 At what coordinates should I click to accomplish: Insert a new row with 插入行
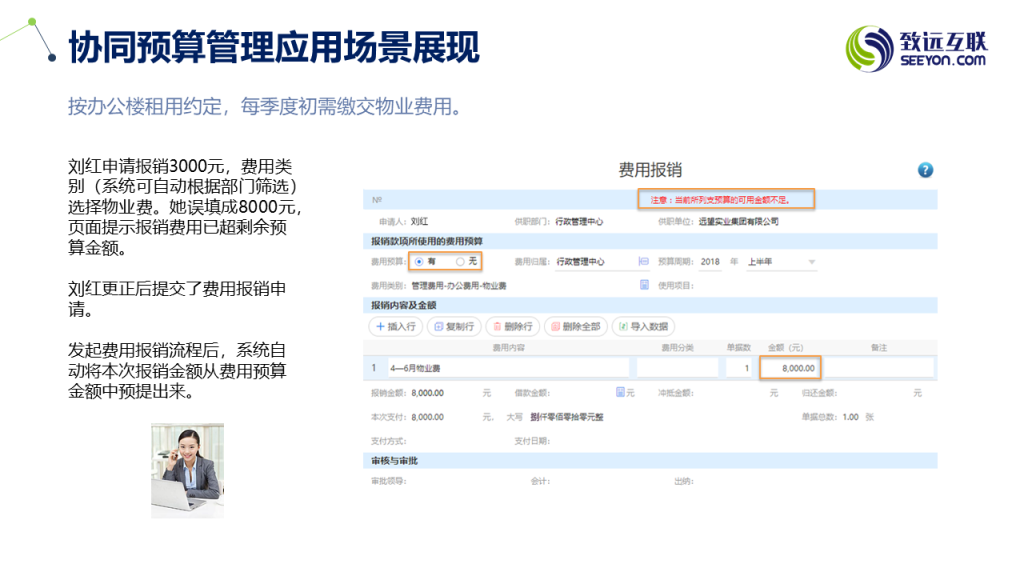coord(395,326)
